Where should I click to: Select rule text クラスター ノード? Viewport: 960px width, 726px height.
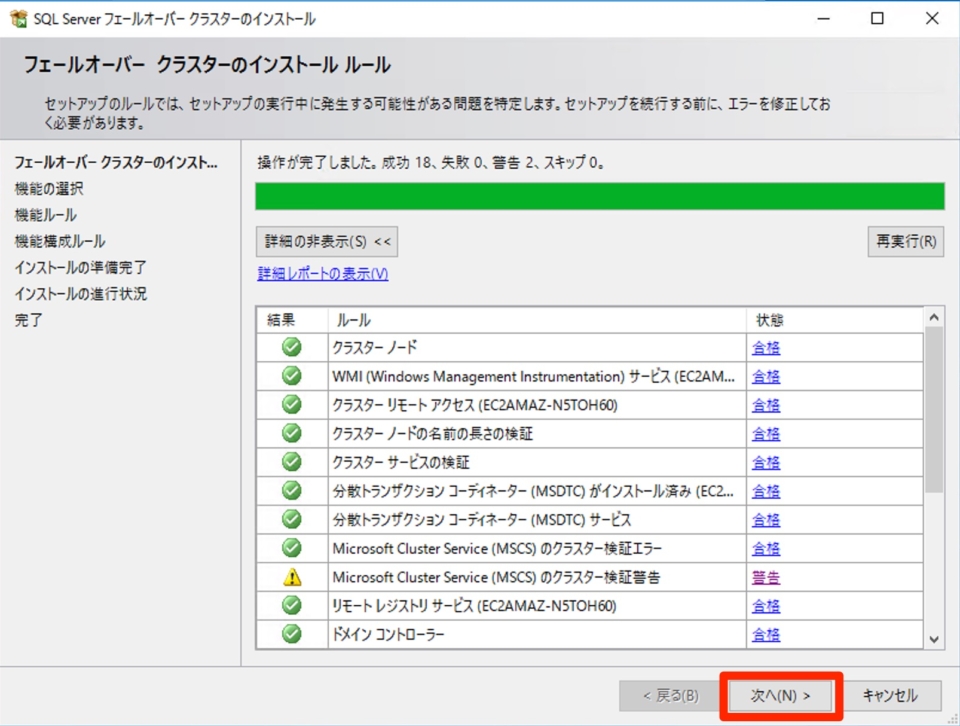(375, 348)
